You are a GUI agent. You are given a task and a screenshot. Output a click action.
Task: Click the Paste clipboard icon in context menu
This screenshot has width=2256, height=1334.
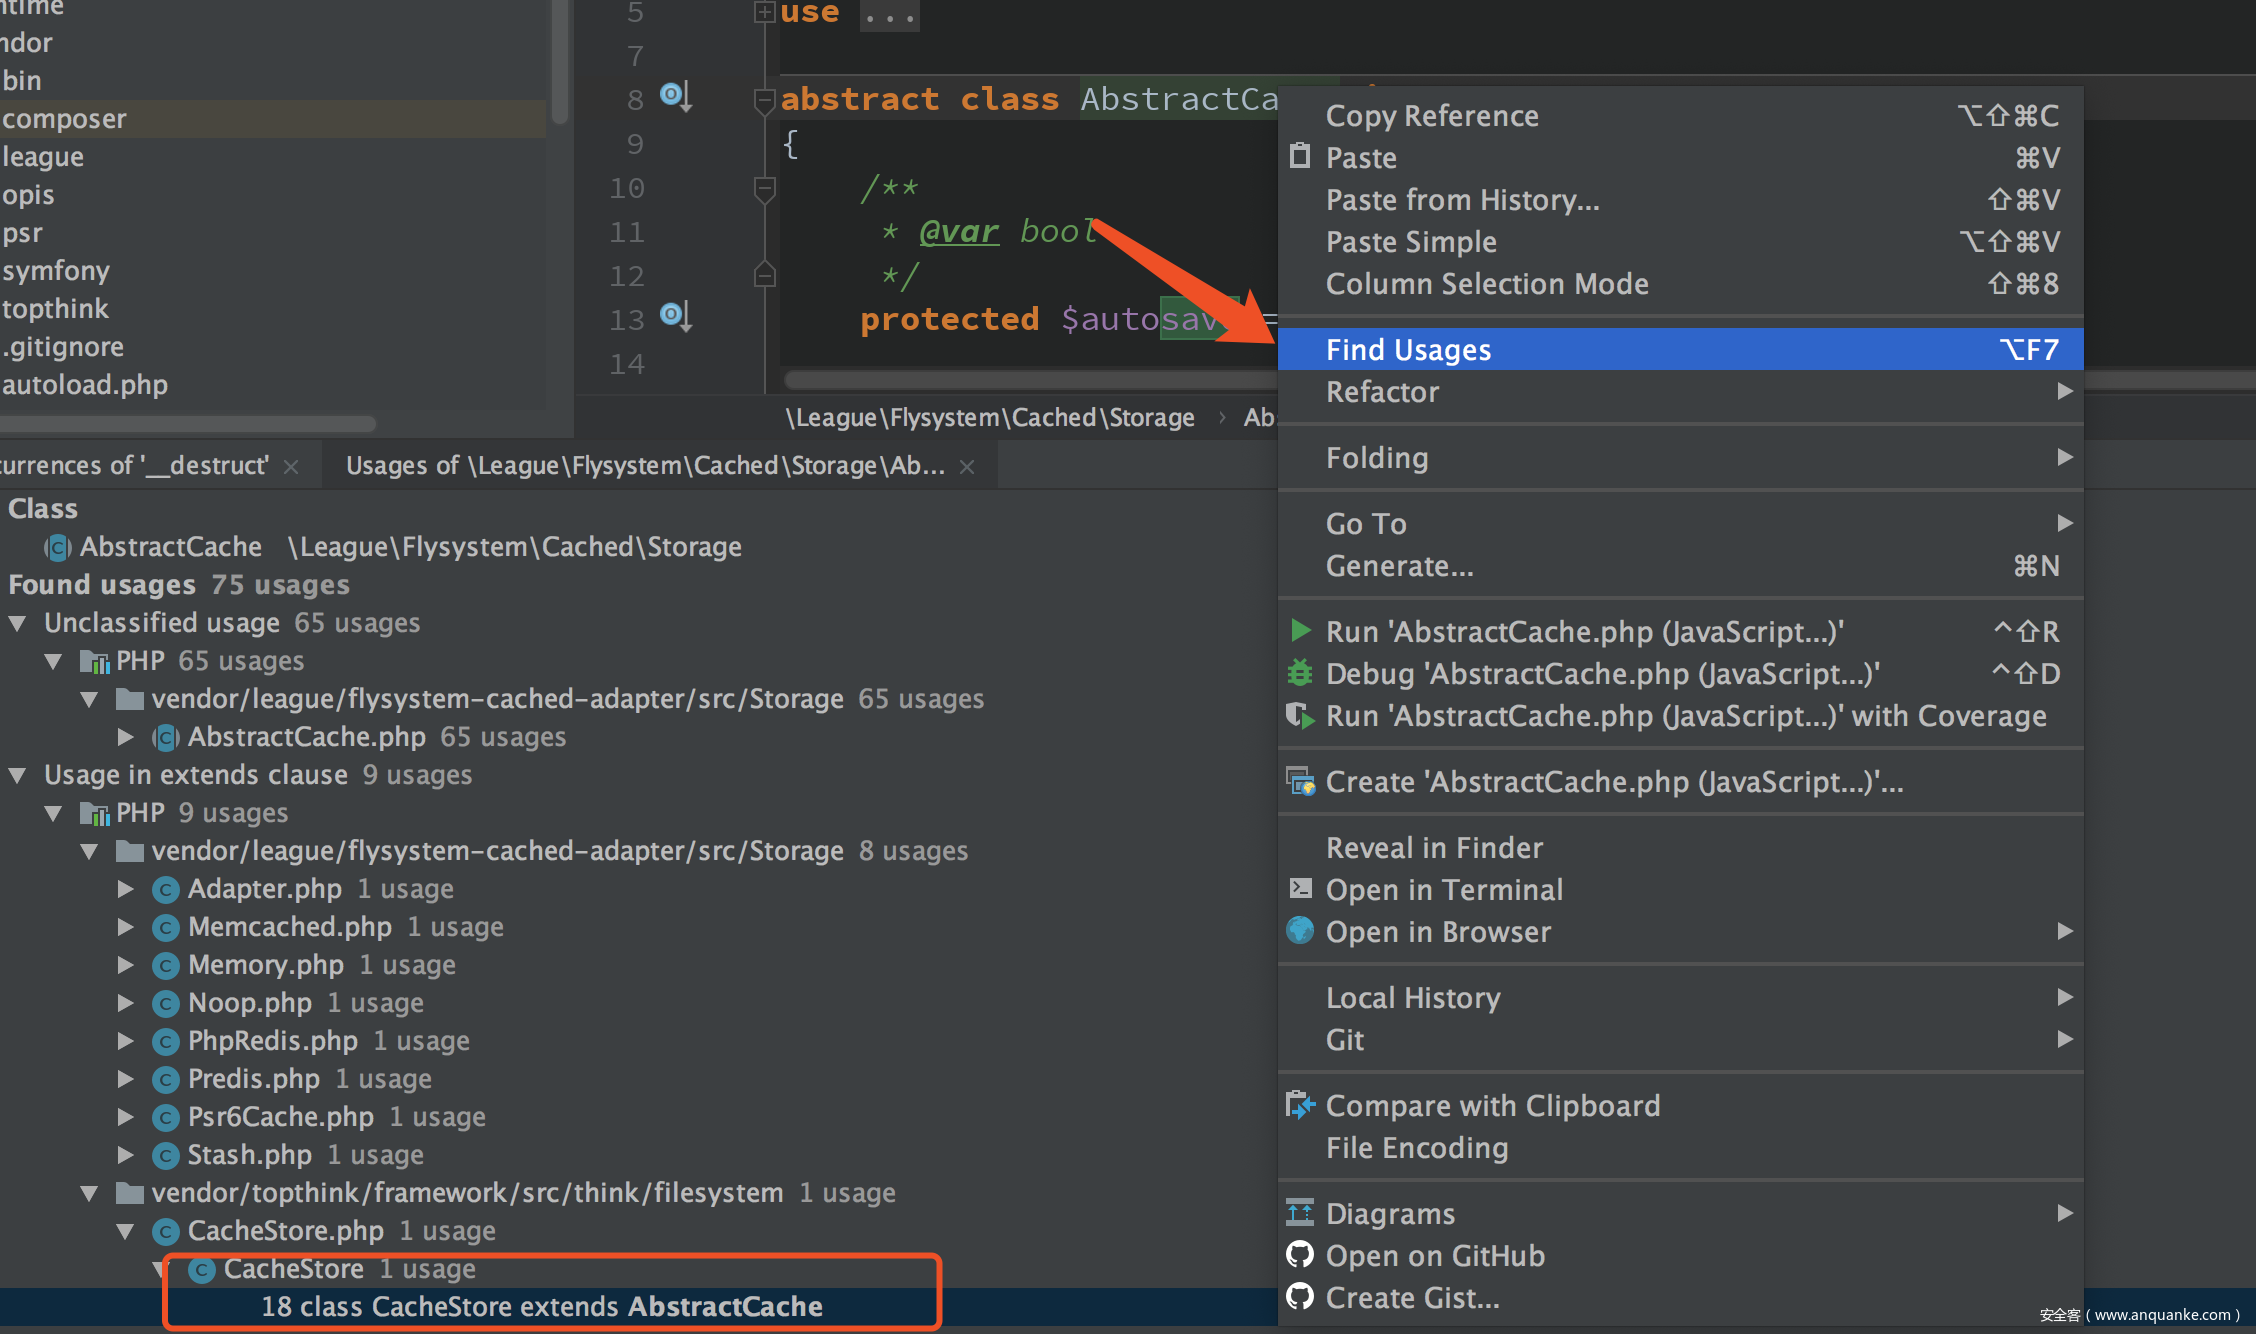tap(1300, 156)
